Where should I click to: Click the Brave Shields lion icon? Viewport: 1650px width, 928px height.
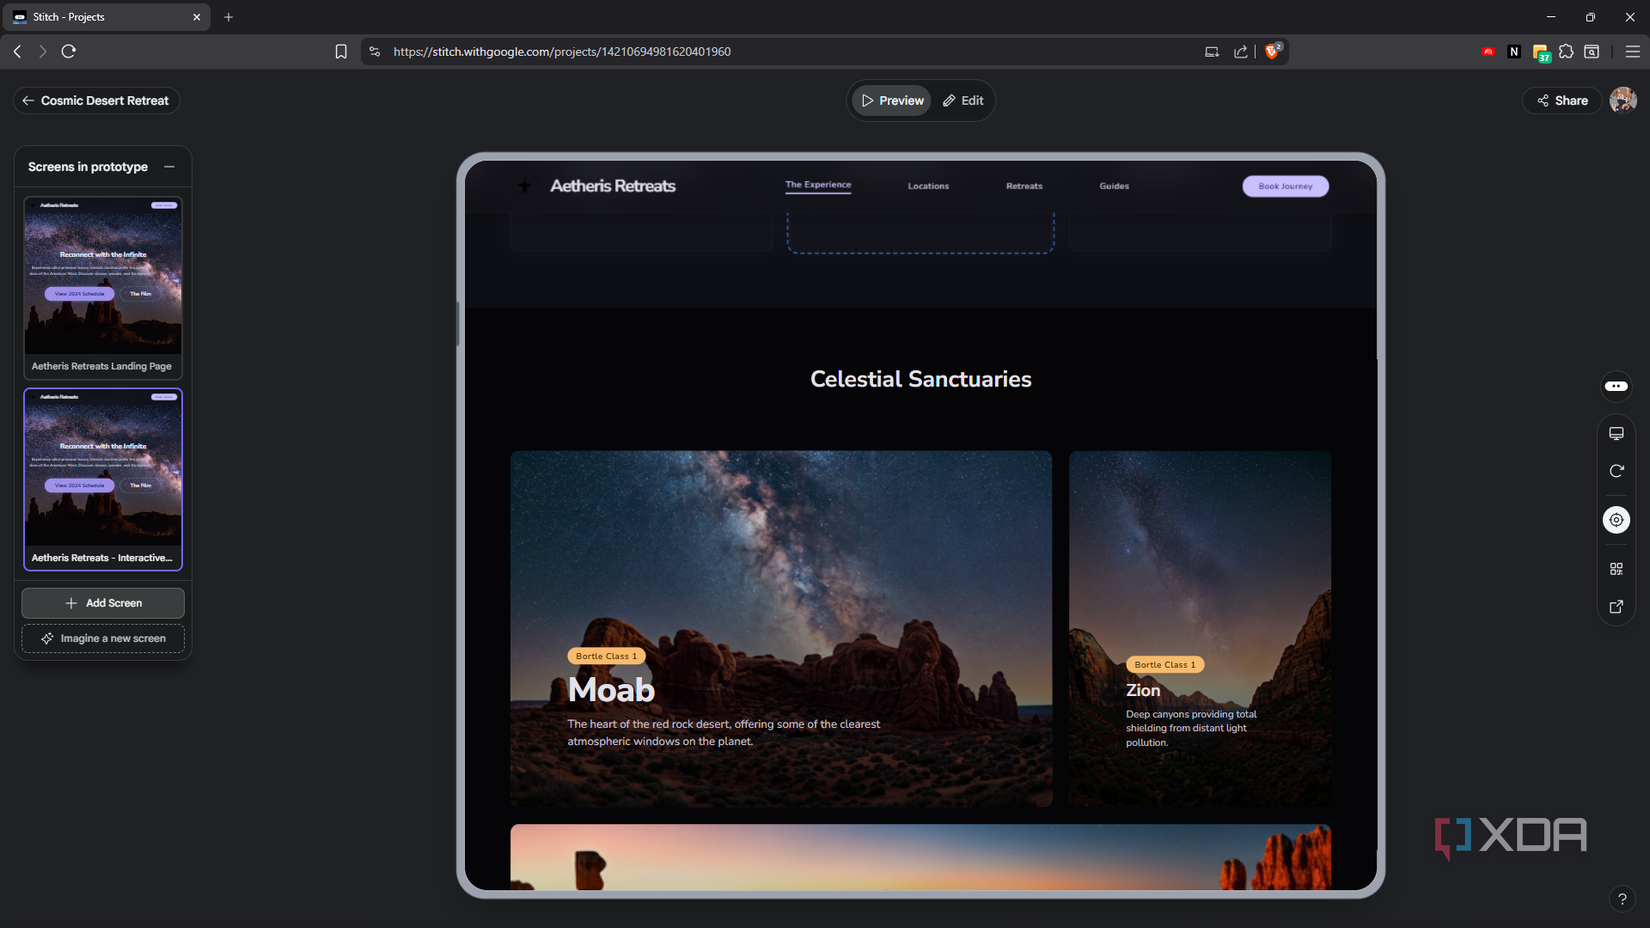click(x=1272, y=51)
